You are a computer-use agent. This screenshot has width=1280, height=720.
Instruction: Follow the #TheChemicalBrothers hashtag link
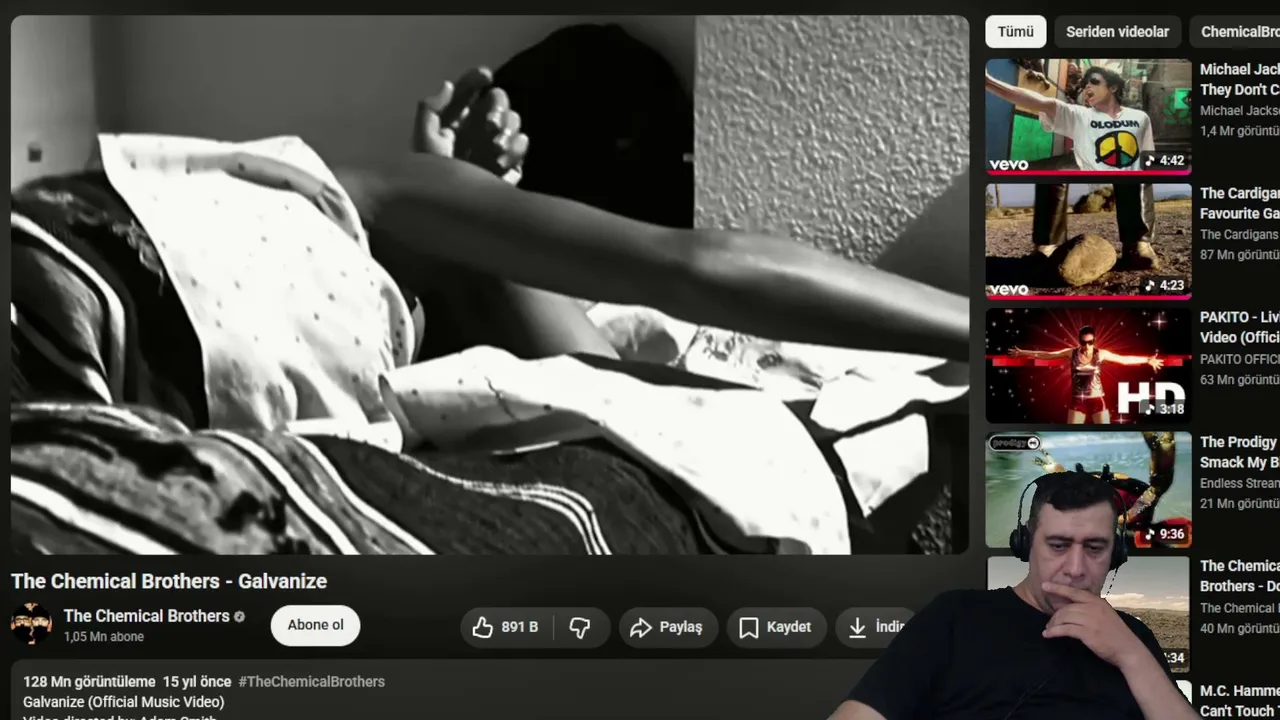tap(311, 682)
